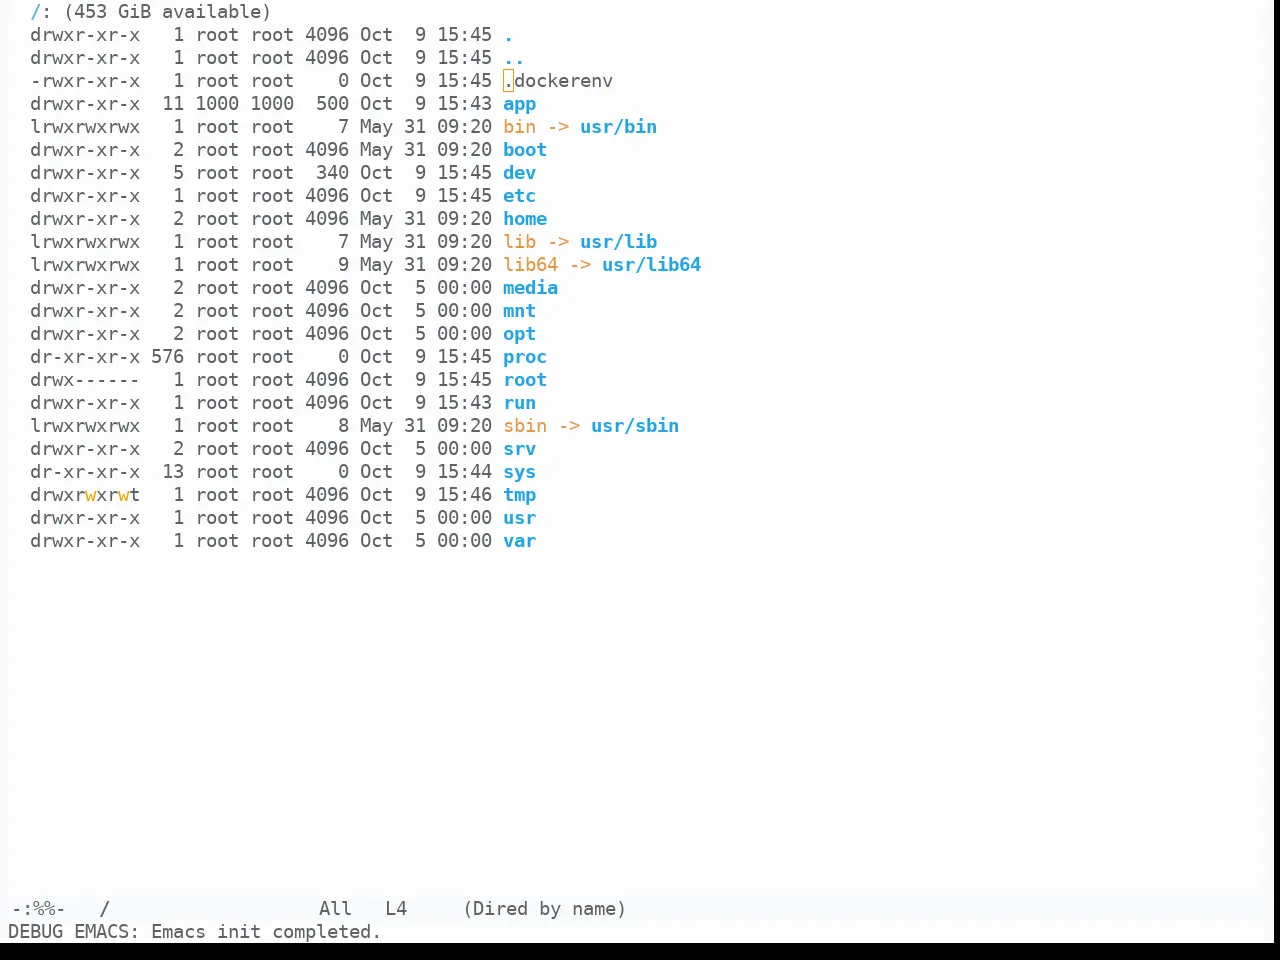
Task: Open the mnt directory entry
Action: coord(519,311)
